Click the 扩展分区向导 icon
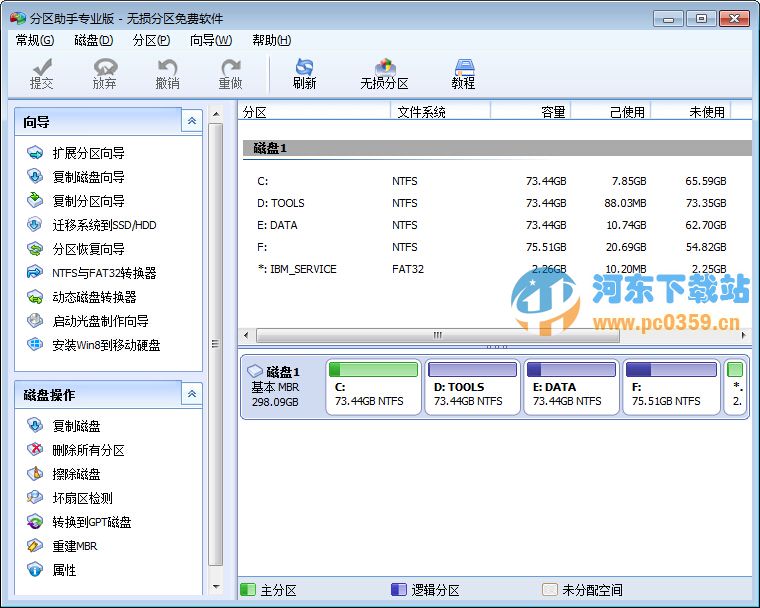 point(35,153)
